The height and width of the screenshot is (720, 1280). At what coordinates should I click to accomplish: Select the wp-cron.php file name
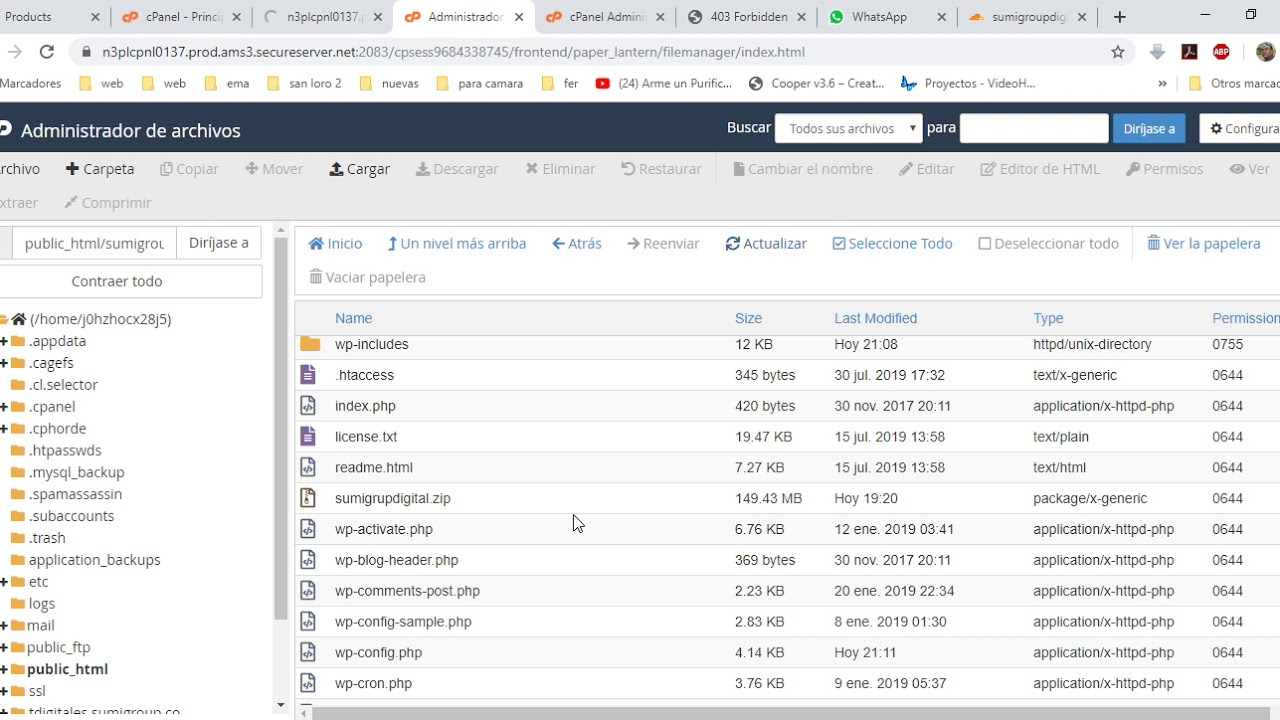click(373, 684)
